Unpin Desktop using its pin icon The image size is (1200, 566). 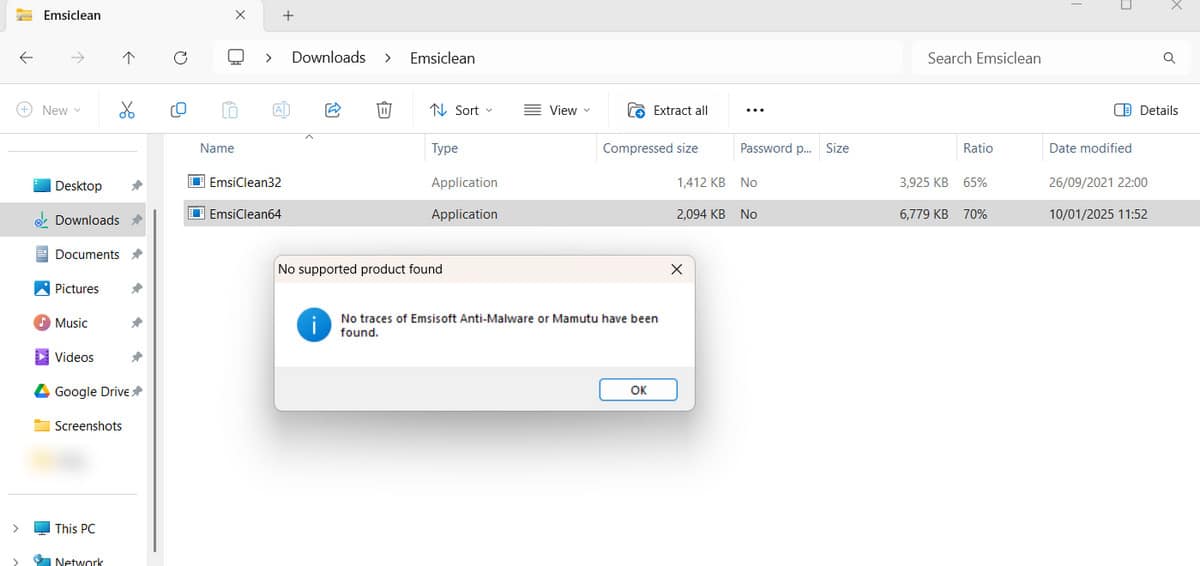click(137, 186)
